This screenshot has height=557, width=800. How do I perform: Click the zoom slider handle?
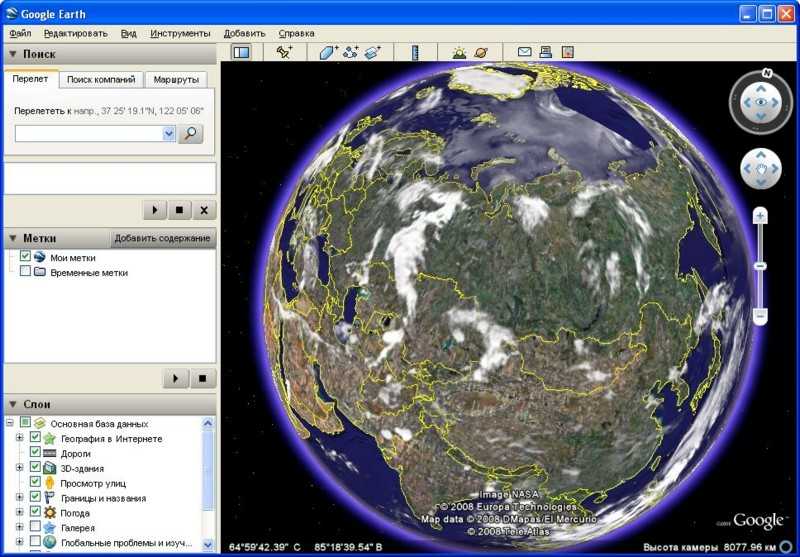760,266
